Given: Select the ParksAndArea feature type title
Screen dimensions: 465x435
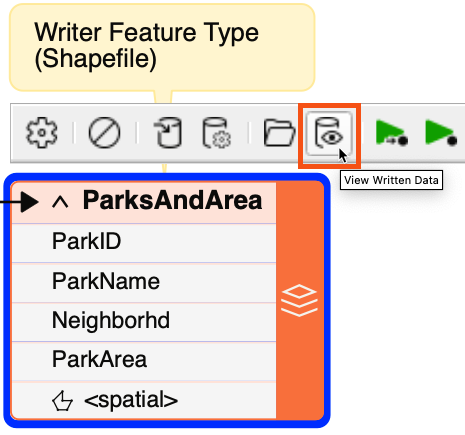Looking at the screenshot, I should coord(172,200).
